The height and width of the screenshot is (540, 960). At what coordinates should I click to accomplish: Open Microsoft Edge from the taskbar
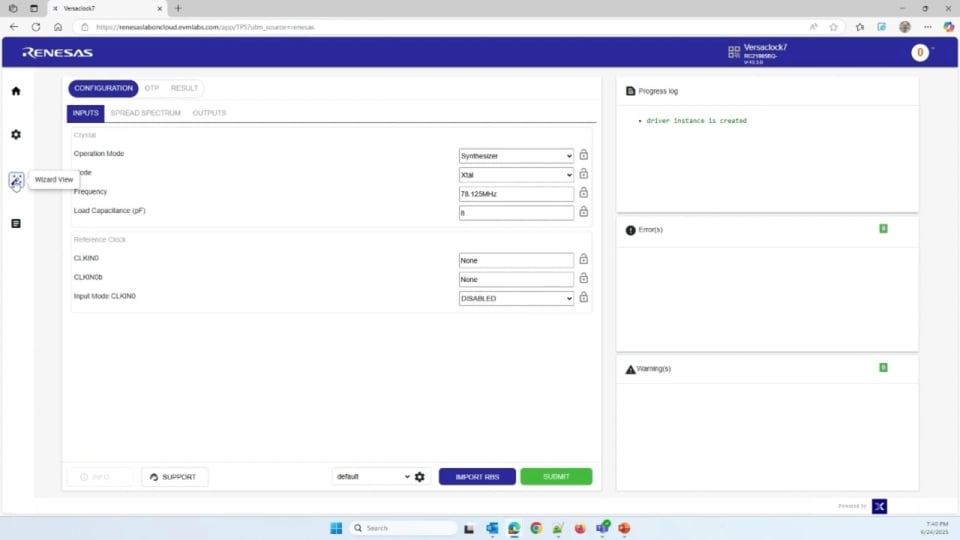tap(514, 528)
